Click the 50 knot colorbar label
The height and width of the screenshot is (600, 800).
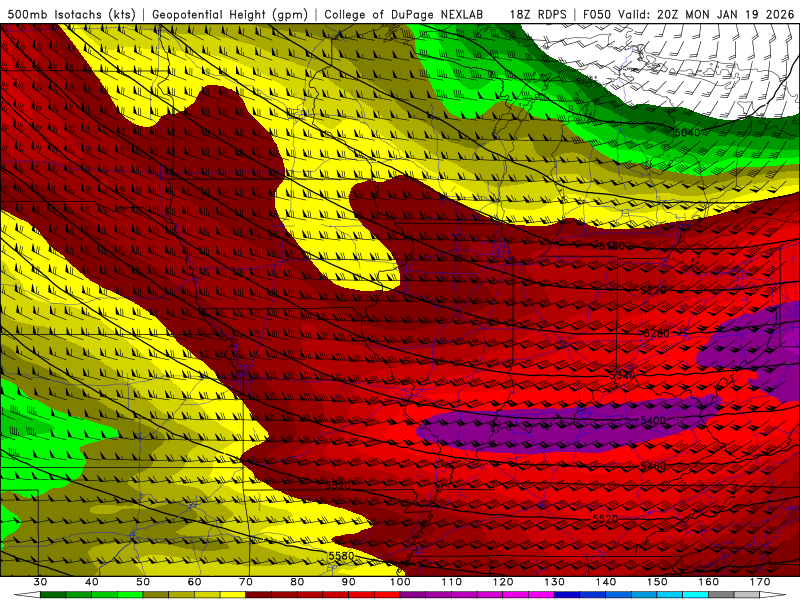[143, 582]
